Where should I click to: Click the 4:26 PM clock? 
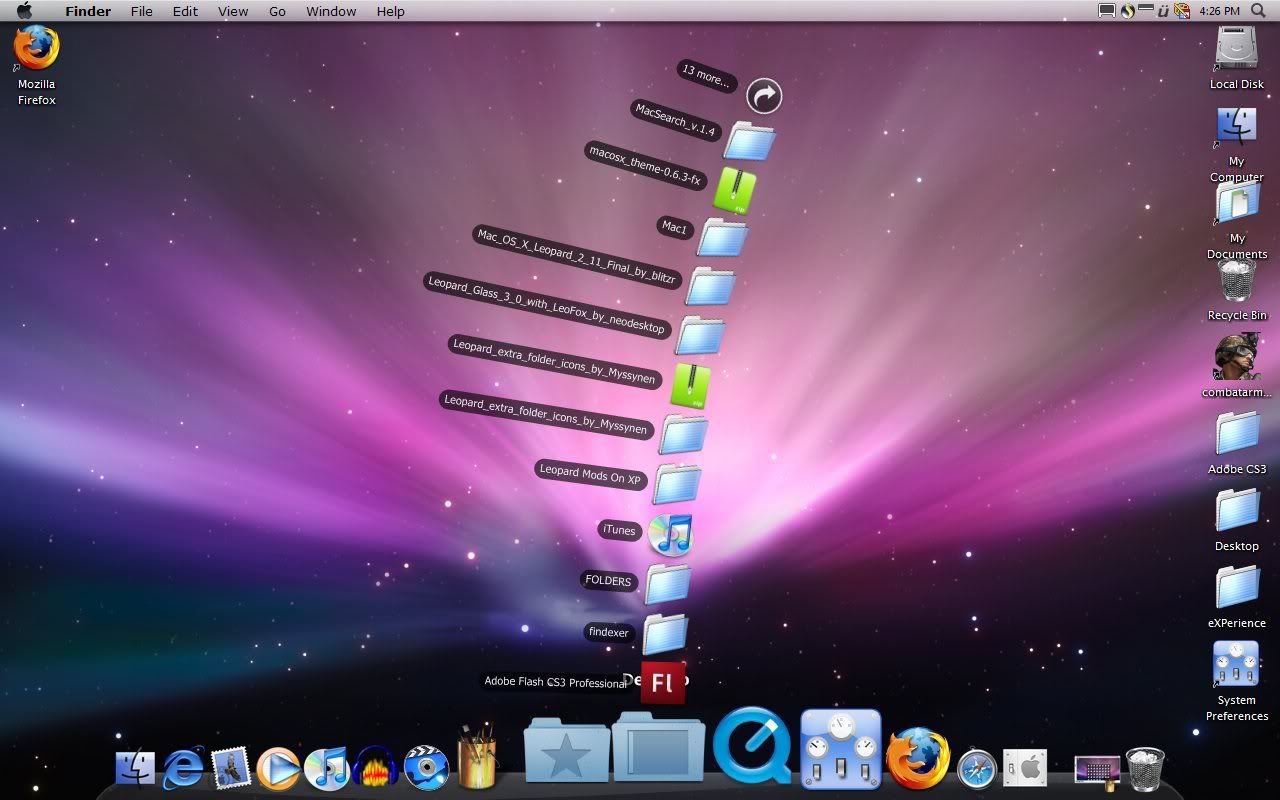pos(1220,11)
